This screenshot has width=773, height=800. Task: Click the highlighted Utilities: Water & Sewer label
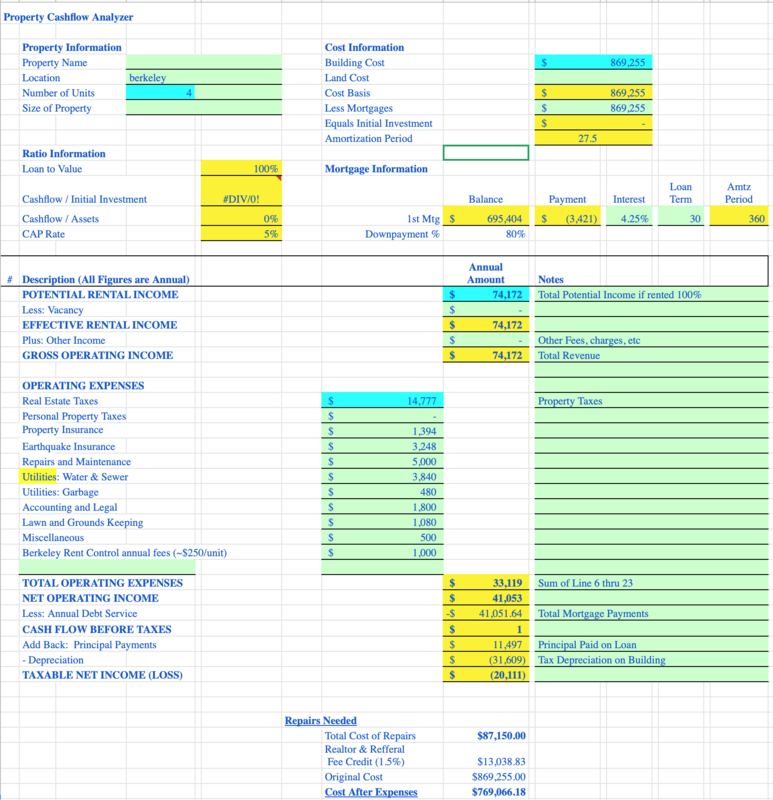tap(75, 477)
